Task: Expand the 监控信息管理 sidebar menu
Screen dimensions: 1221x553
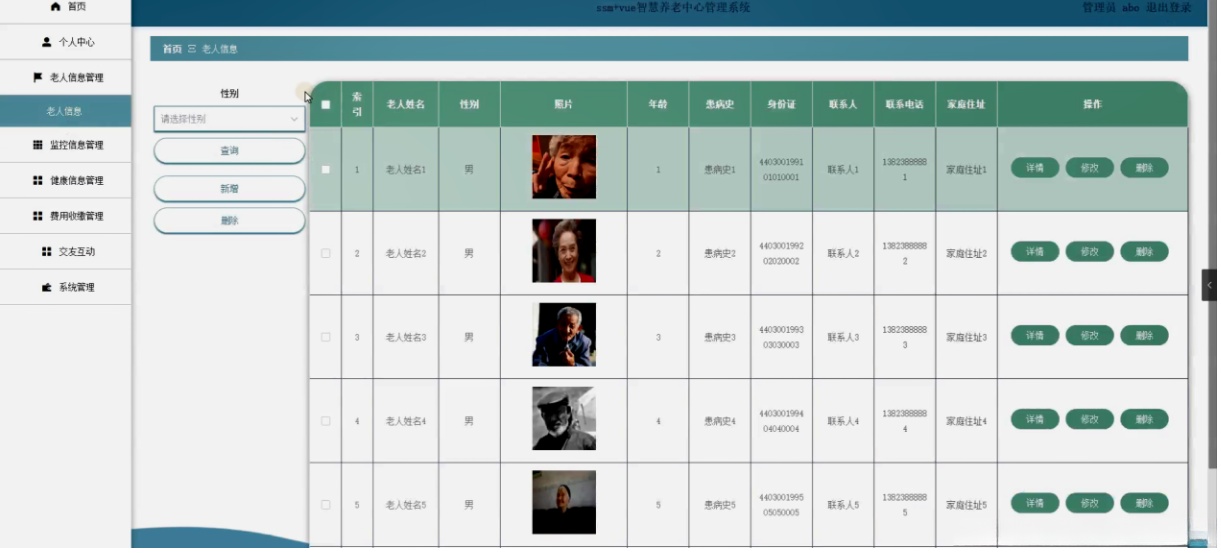Action: pyautogui.click(x=66, y=145)
